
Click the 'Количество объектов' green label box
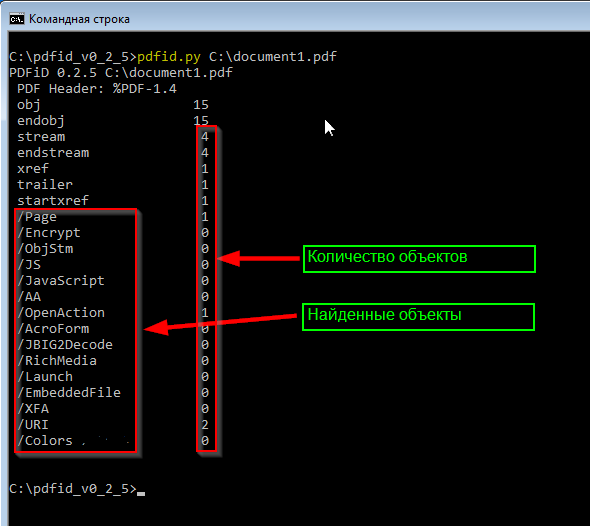click(419, 259)
